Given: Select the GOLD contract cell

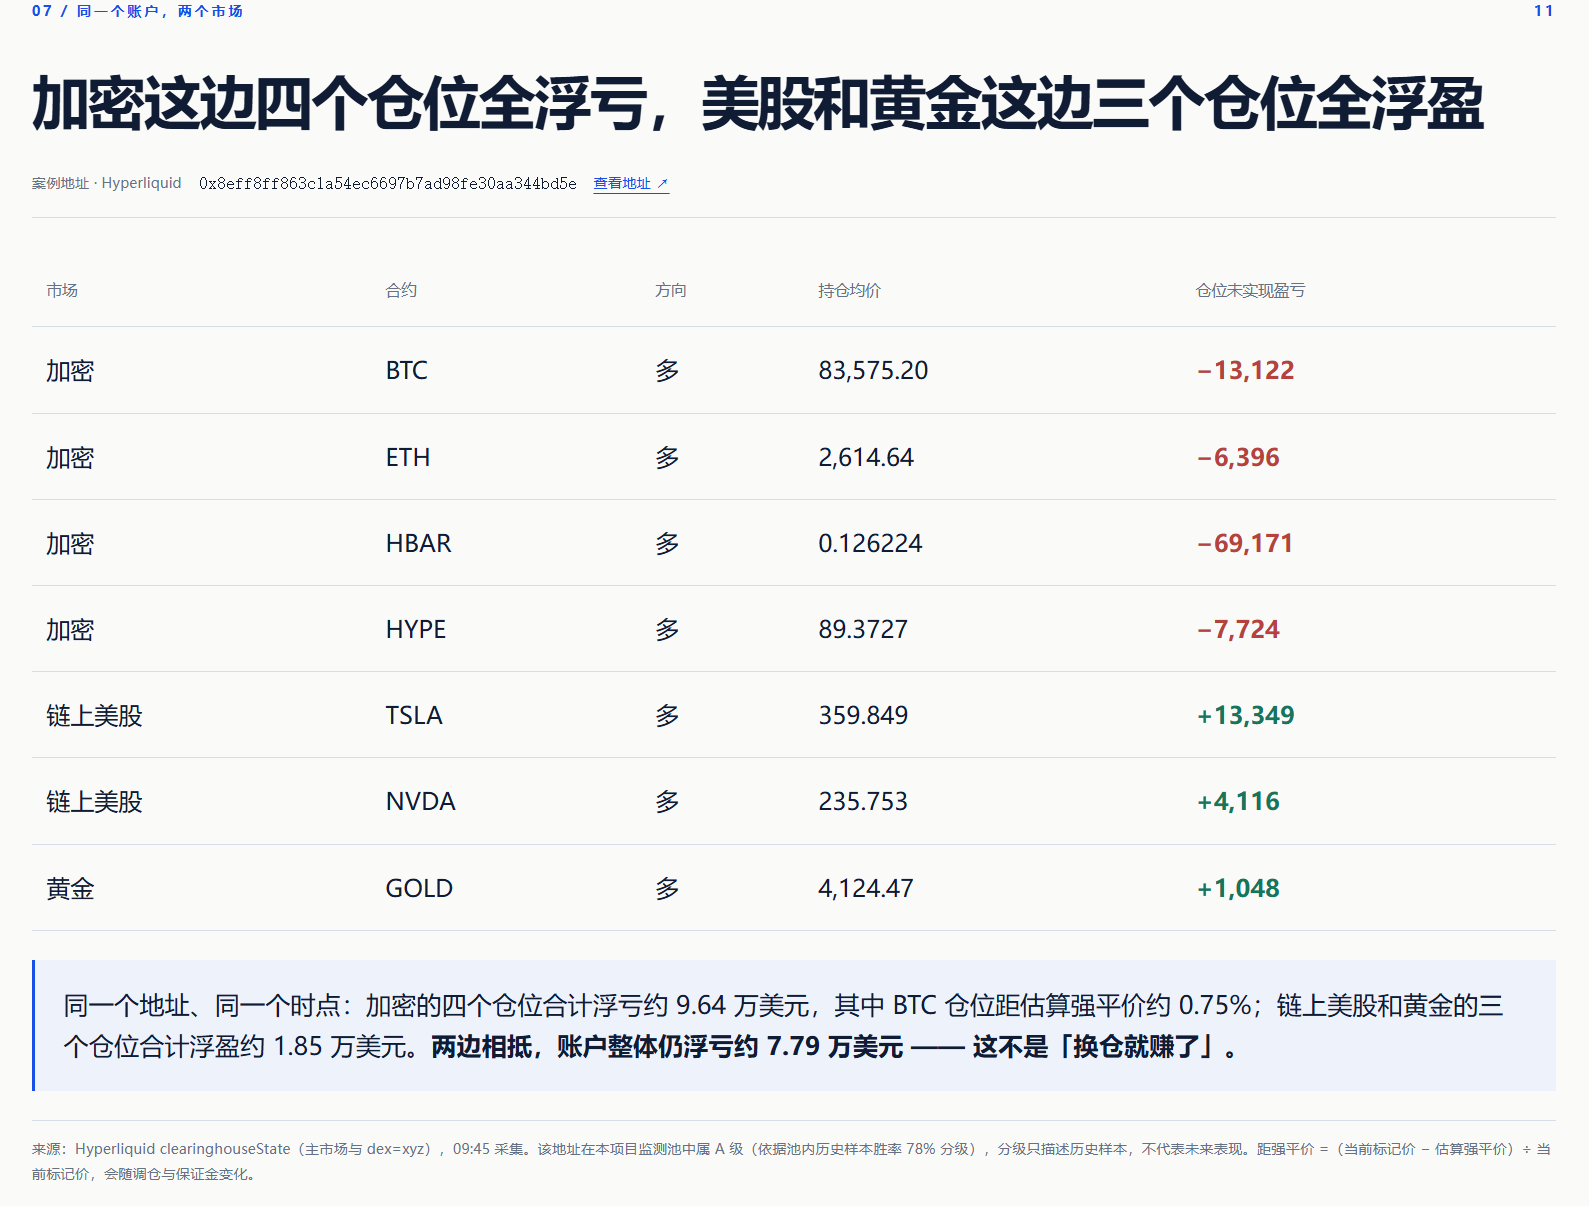Looking at the screenshot, I should coord(419,888).
